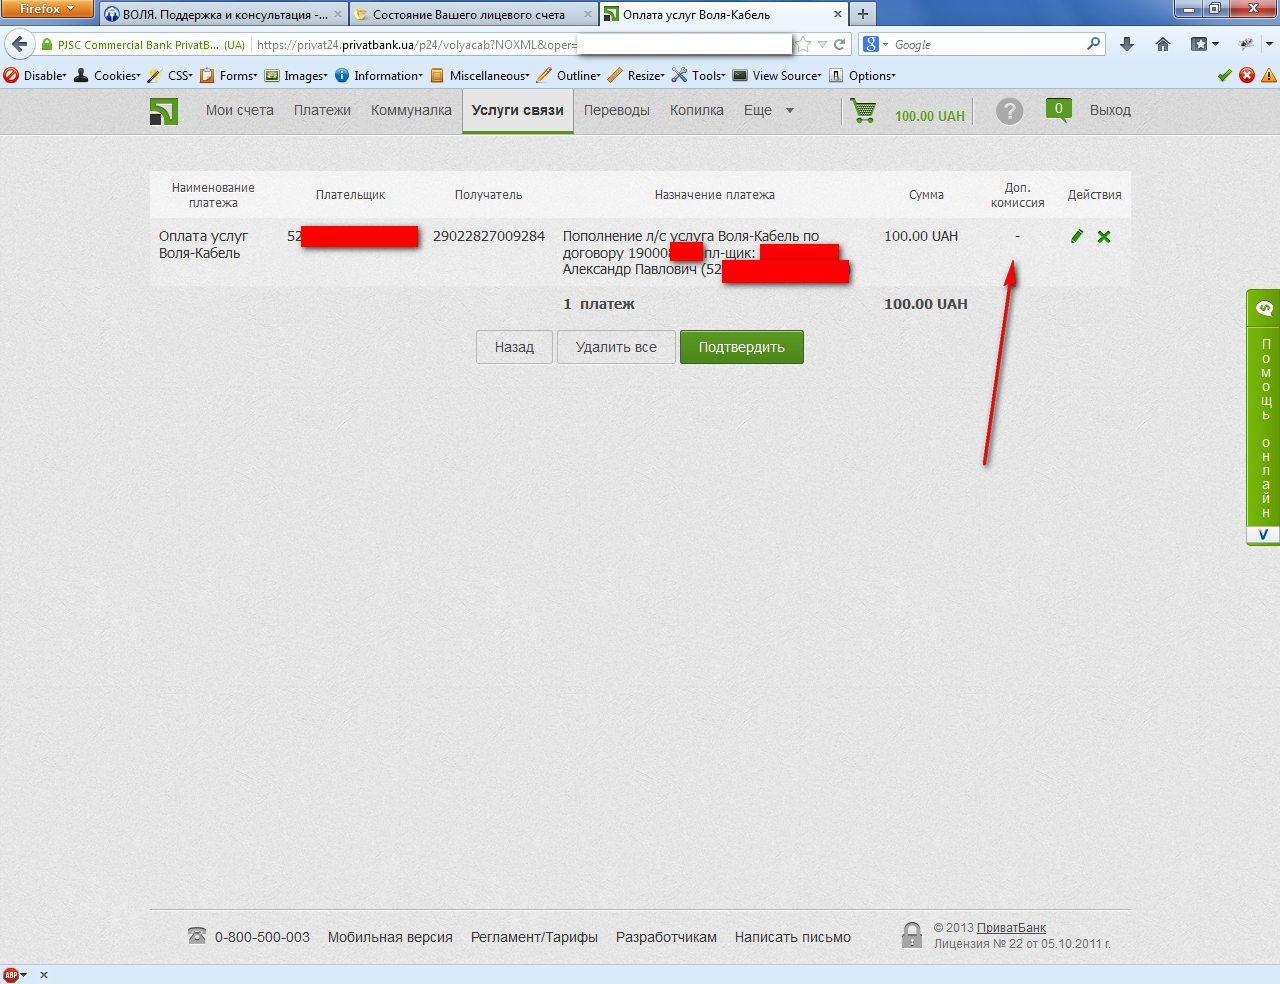Open the Images developer menu
This screenshot has height=984, width=1280.
point(296,76)
